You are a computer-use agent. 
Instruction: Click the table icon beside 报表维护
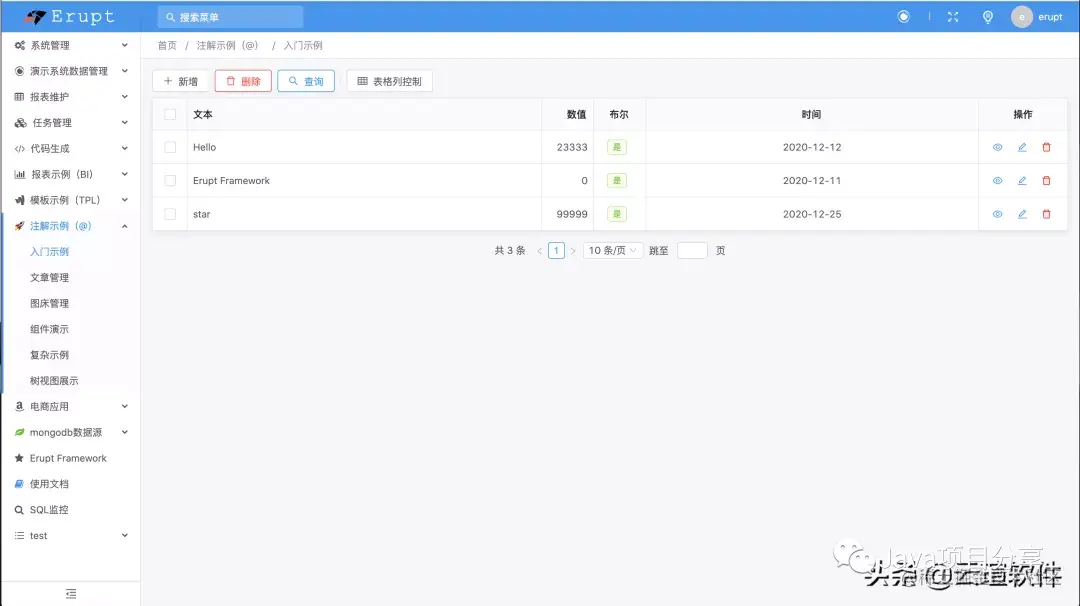(19, 97)
